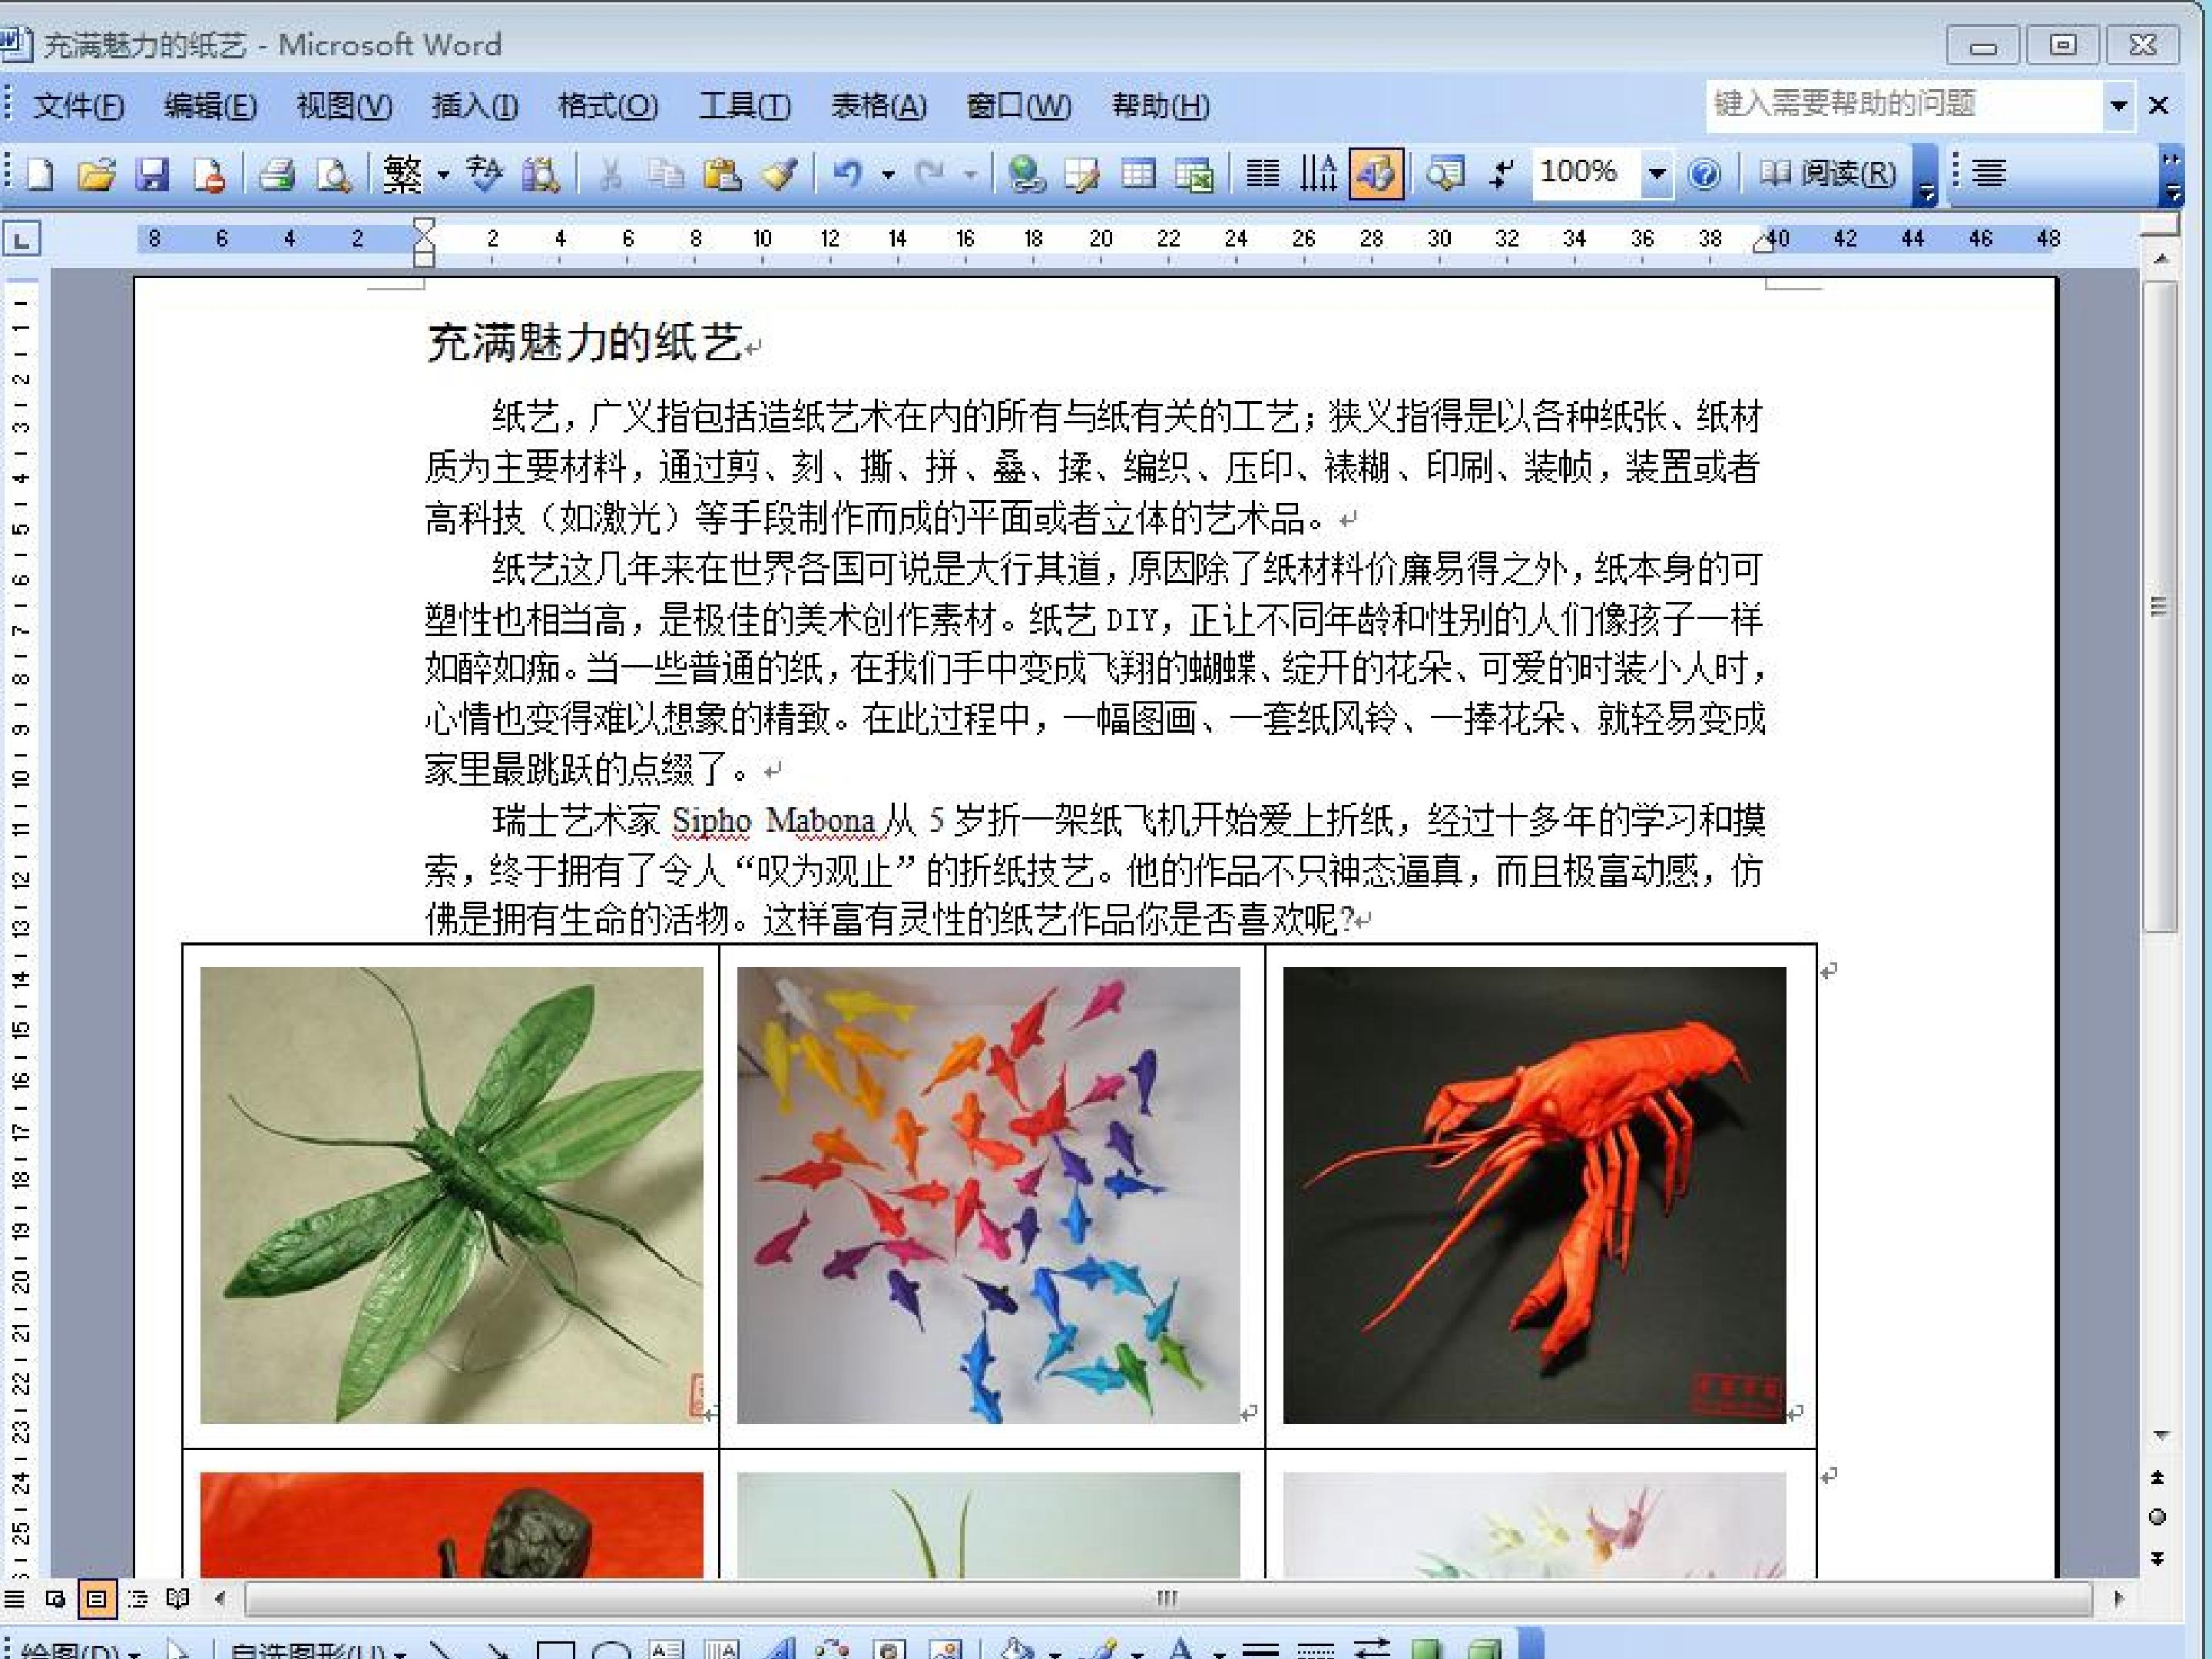
Task: Open the Research binoculars tool
Action: [x=541, y=175]
